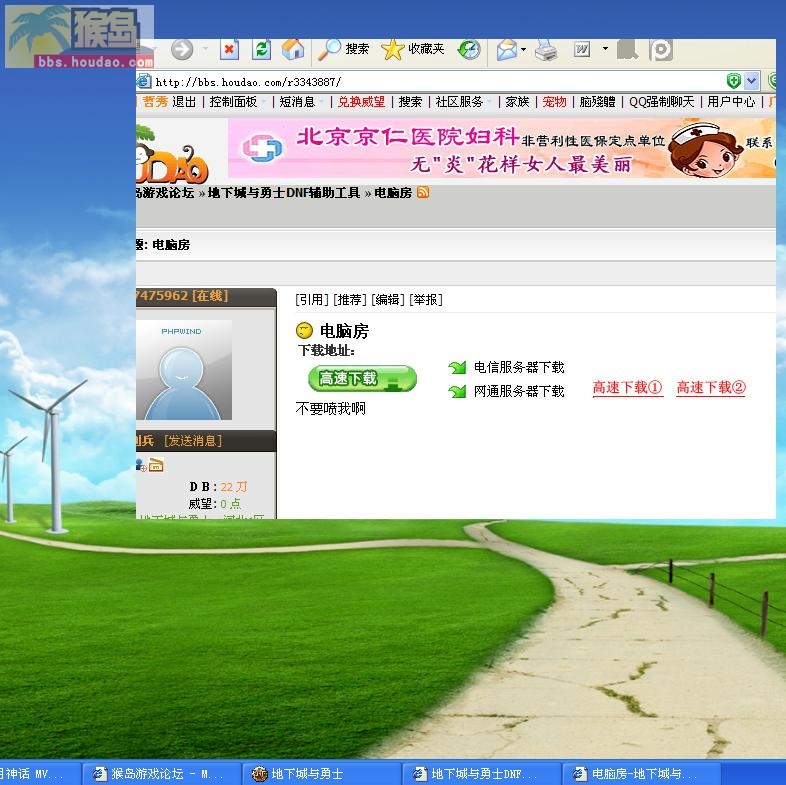Click the Print printer icon
The image size is (786, 785).
point(546,50)
